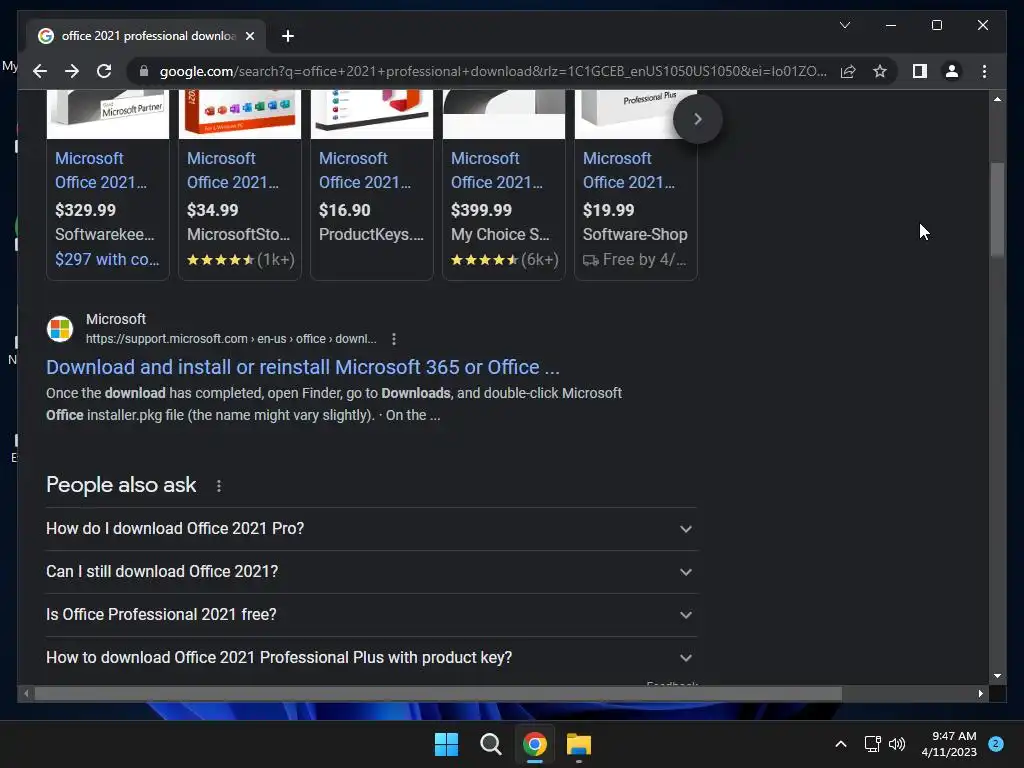Open Download and install or reinstall Microsoft 365 link
Screen dimensions: 1024x768
tap(302, 367)
